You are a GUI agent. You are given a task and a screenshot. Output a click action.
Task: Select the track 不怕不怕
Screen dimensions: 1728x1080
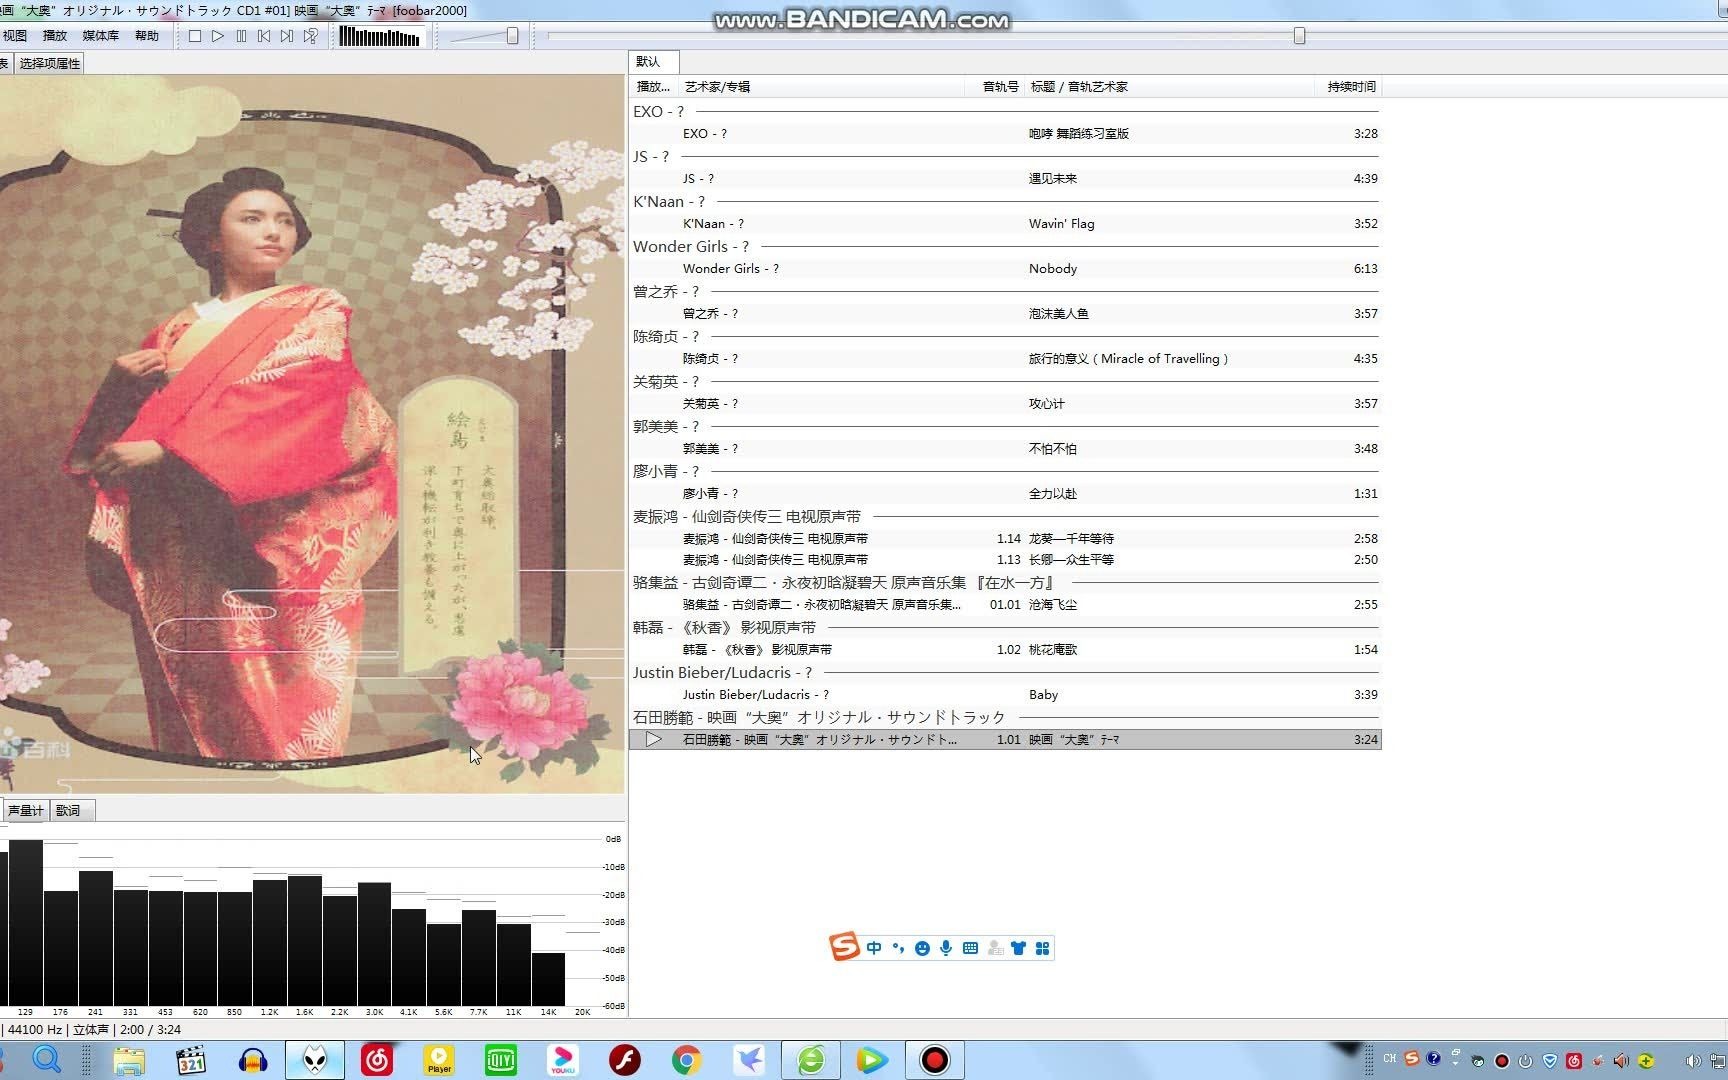[x=1005, y=449]
